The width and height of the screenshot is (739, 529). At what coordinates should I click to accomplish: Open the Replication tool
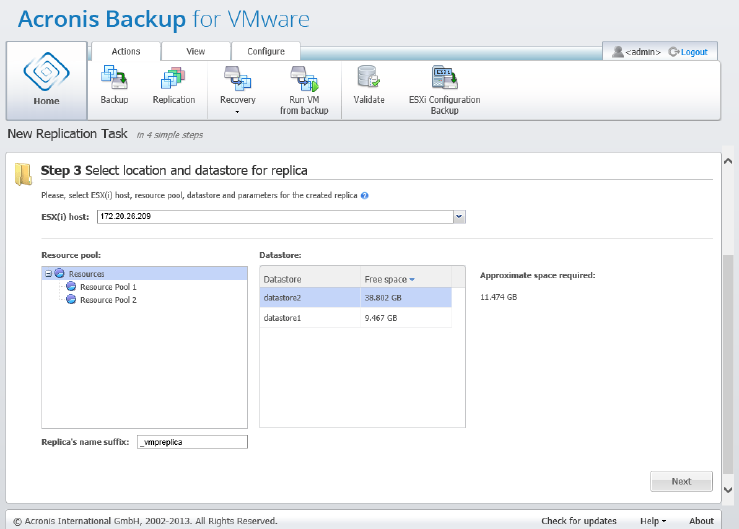173,80
